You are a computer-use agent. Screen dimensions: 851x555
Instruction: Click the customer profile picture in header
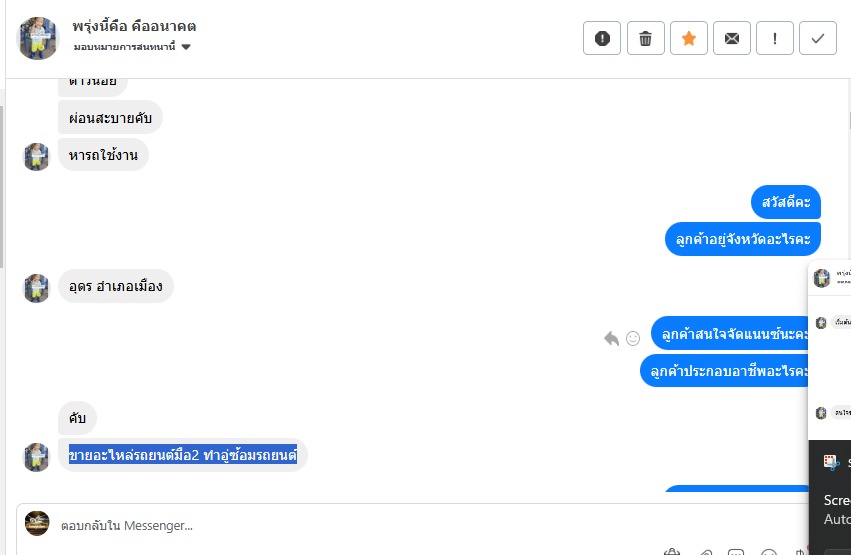[37, 38]
